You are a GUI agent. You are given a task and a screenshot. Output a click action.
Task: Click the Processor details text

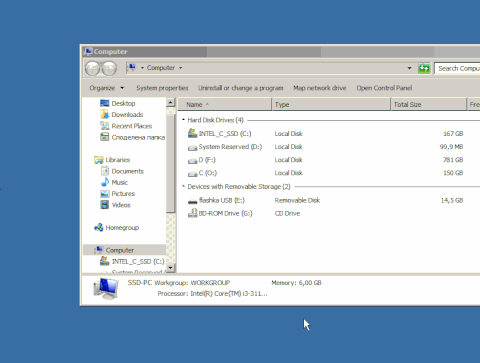[212, 294]
